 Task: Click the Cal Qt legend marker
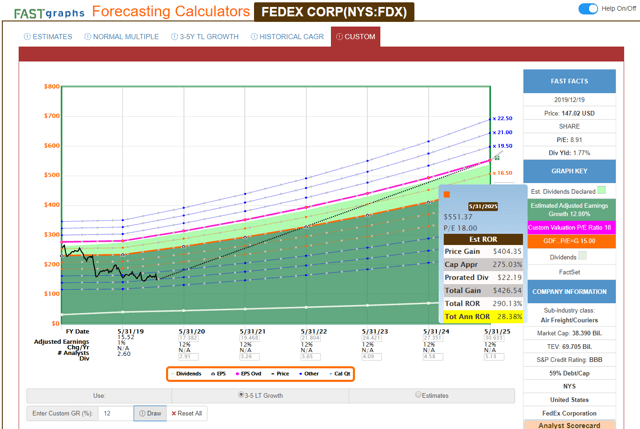(331, 374)
